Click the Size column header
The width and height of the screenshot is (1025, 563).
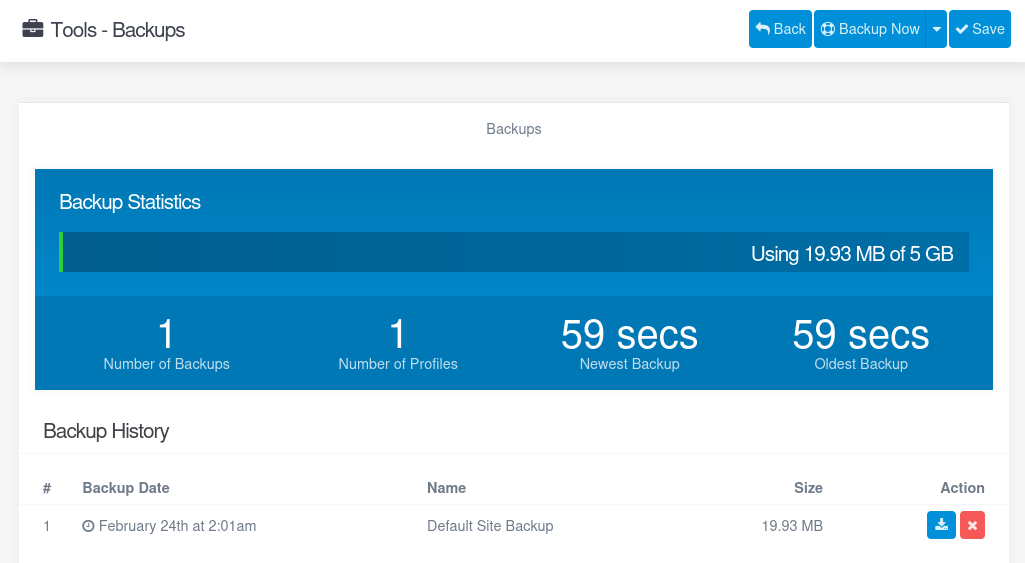(x=808, y=488)
